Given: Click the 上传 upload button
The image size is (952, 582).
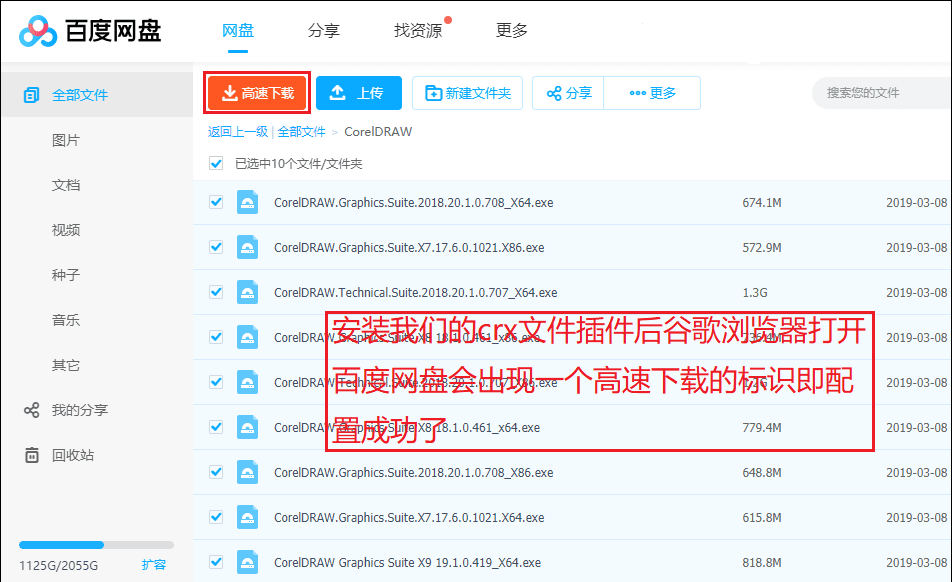Looking at the screenshot, I should (359, 93).
